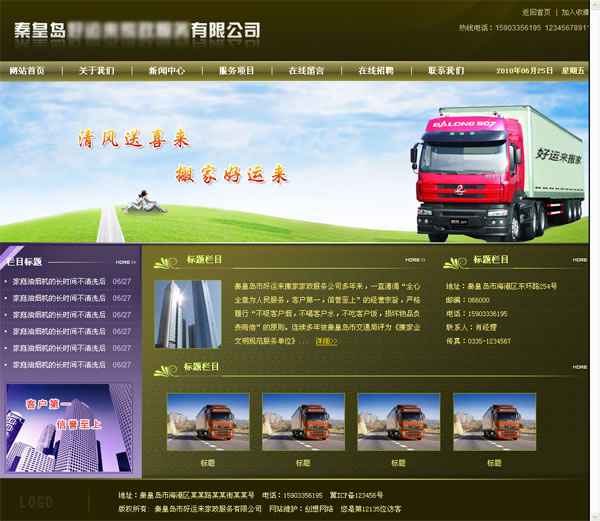Click the MORE icon in the left news panel
Image resolution: width=600 pixels, height=521 pixels.
(126, 262)
